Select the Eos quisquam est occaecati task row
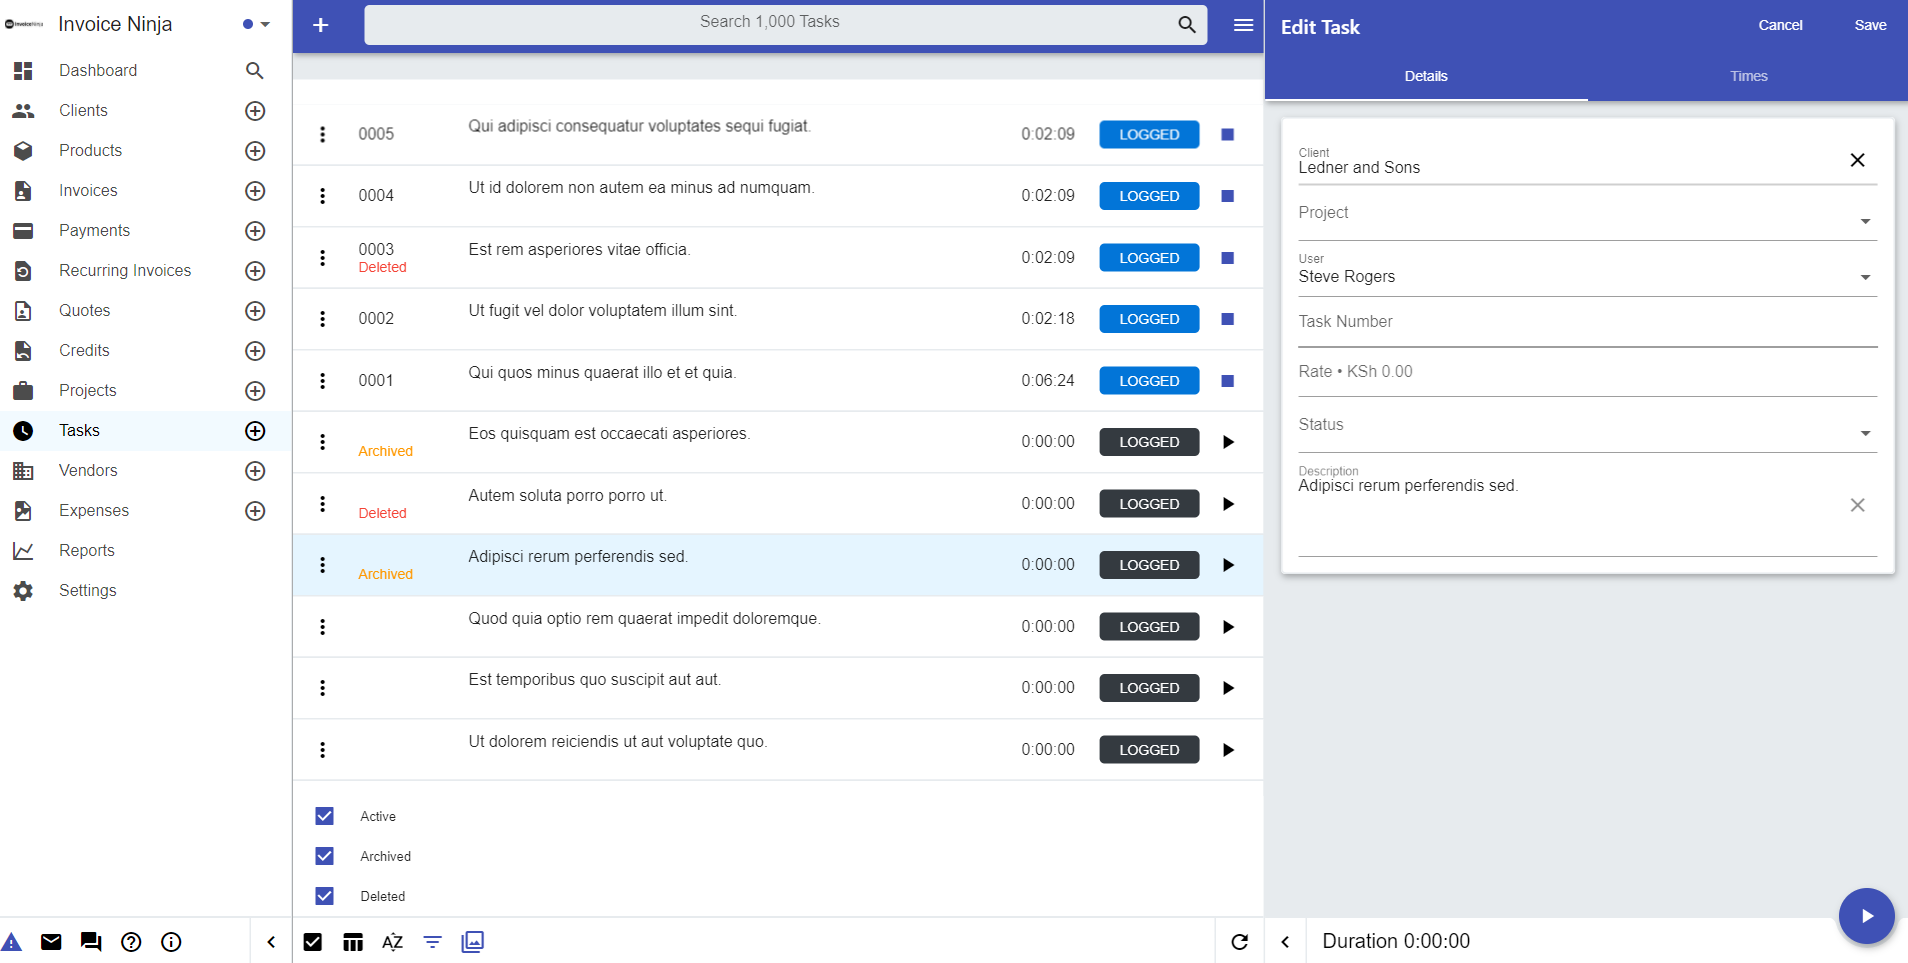 [x=778, y=442]
